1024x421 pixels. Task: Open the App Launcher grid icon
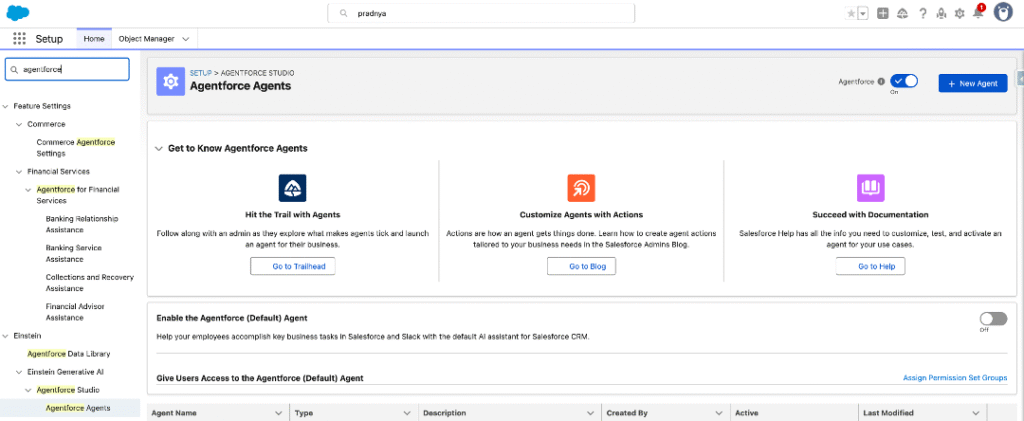20,39
